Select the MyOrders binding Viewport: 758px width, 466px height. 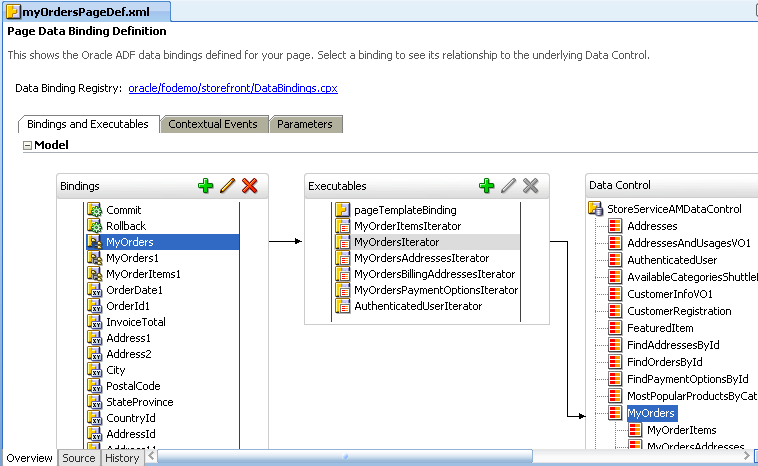pos(163,242)
